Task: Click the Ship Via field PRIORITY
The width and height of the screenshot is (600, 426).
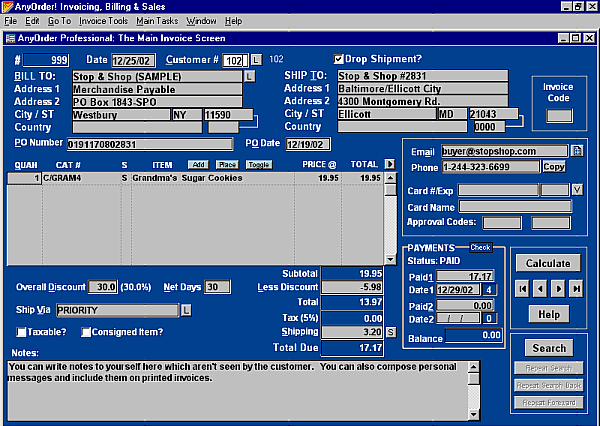Action: click(x=117, y=310)
